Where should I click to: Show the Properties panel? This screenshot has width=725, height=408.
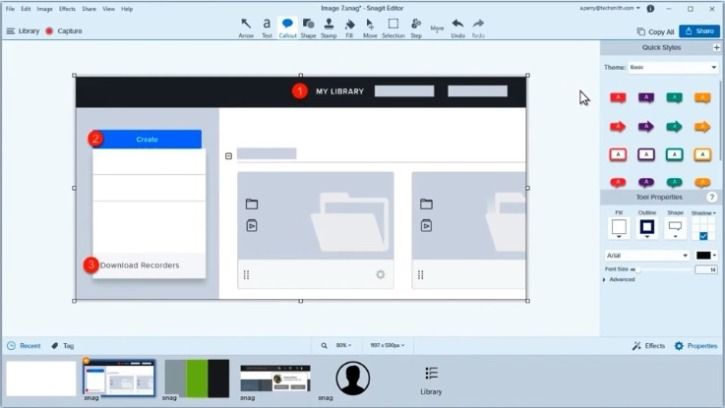pyautogui.click(x=696, y=346)
